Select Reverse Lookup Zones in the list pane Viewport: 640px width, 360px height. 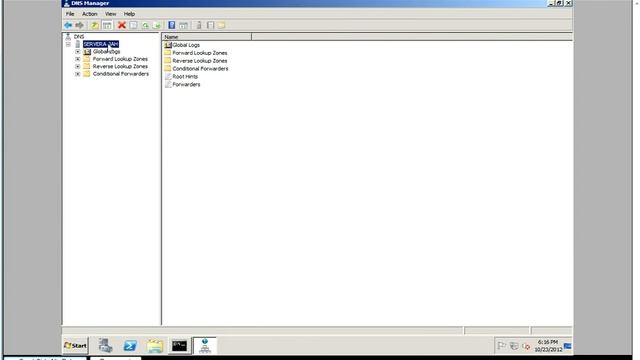point(200,61)
